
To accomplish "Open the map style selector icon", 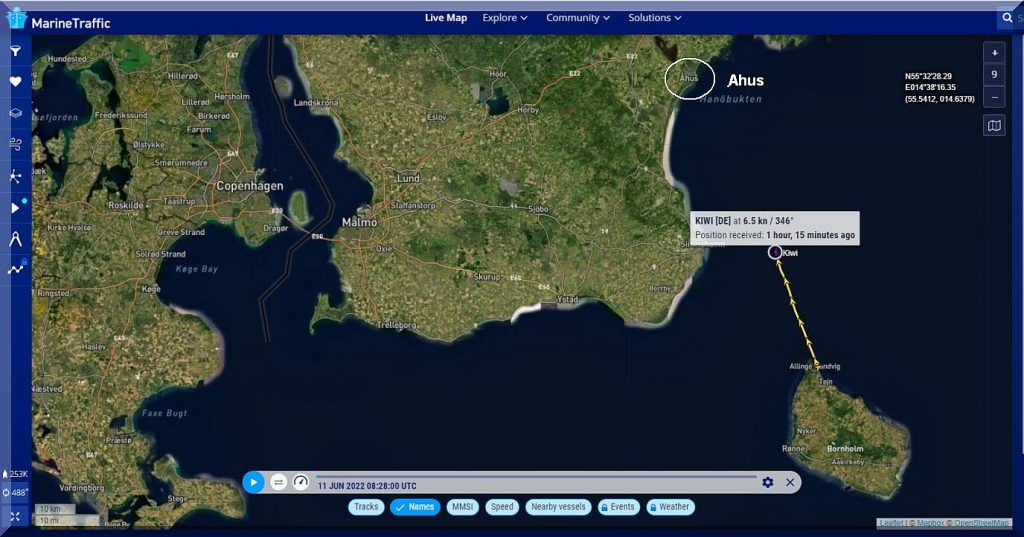I will 993,126.
